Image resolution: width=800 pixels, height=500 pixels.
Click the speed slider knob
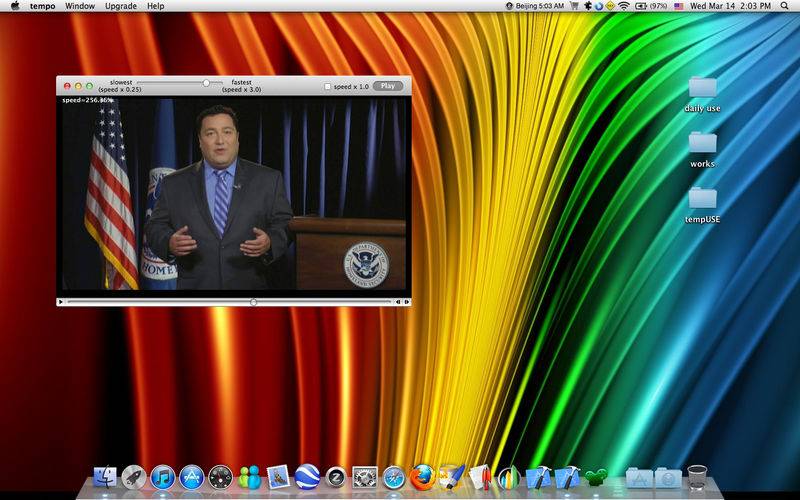(x=206, y=83)
